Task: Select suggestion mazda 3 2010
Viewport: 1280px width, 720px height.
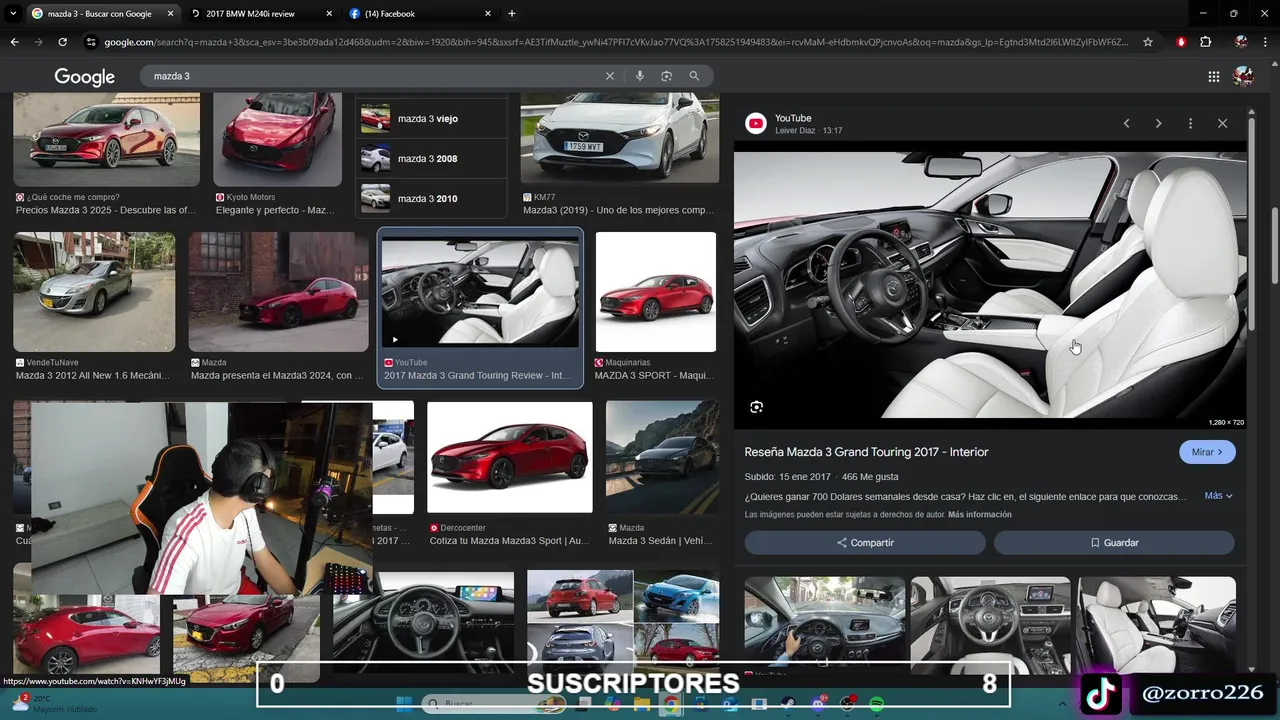Action: pos(432,199)
